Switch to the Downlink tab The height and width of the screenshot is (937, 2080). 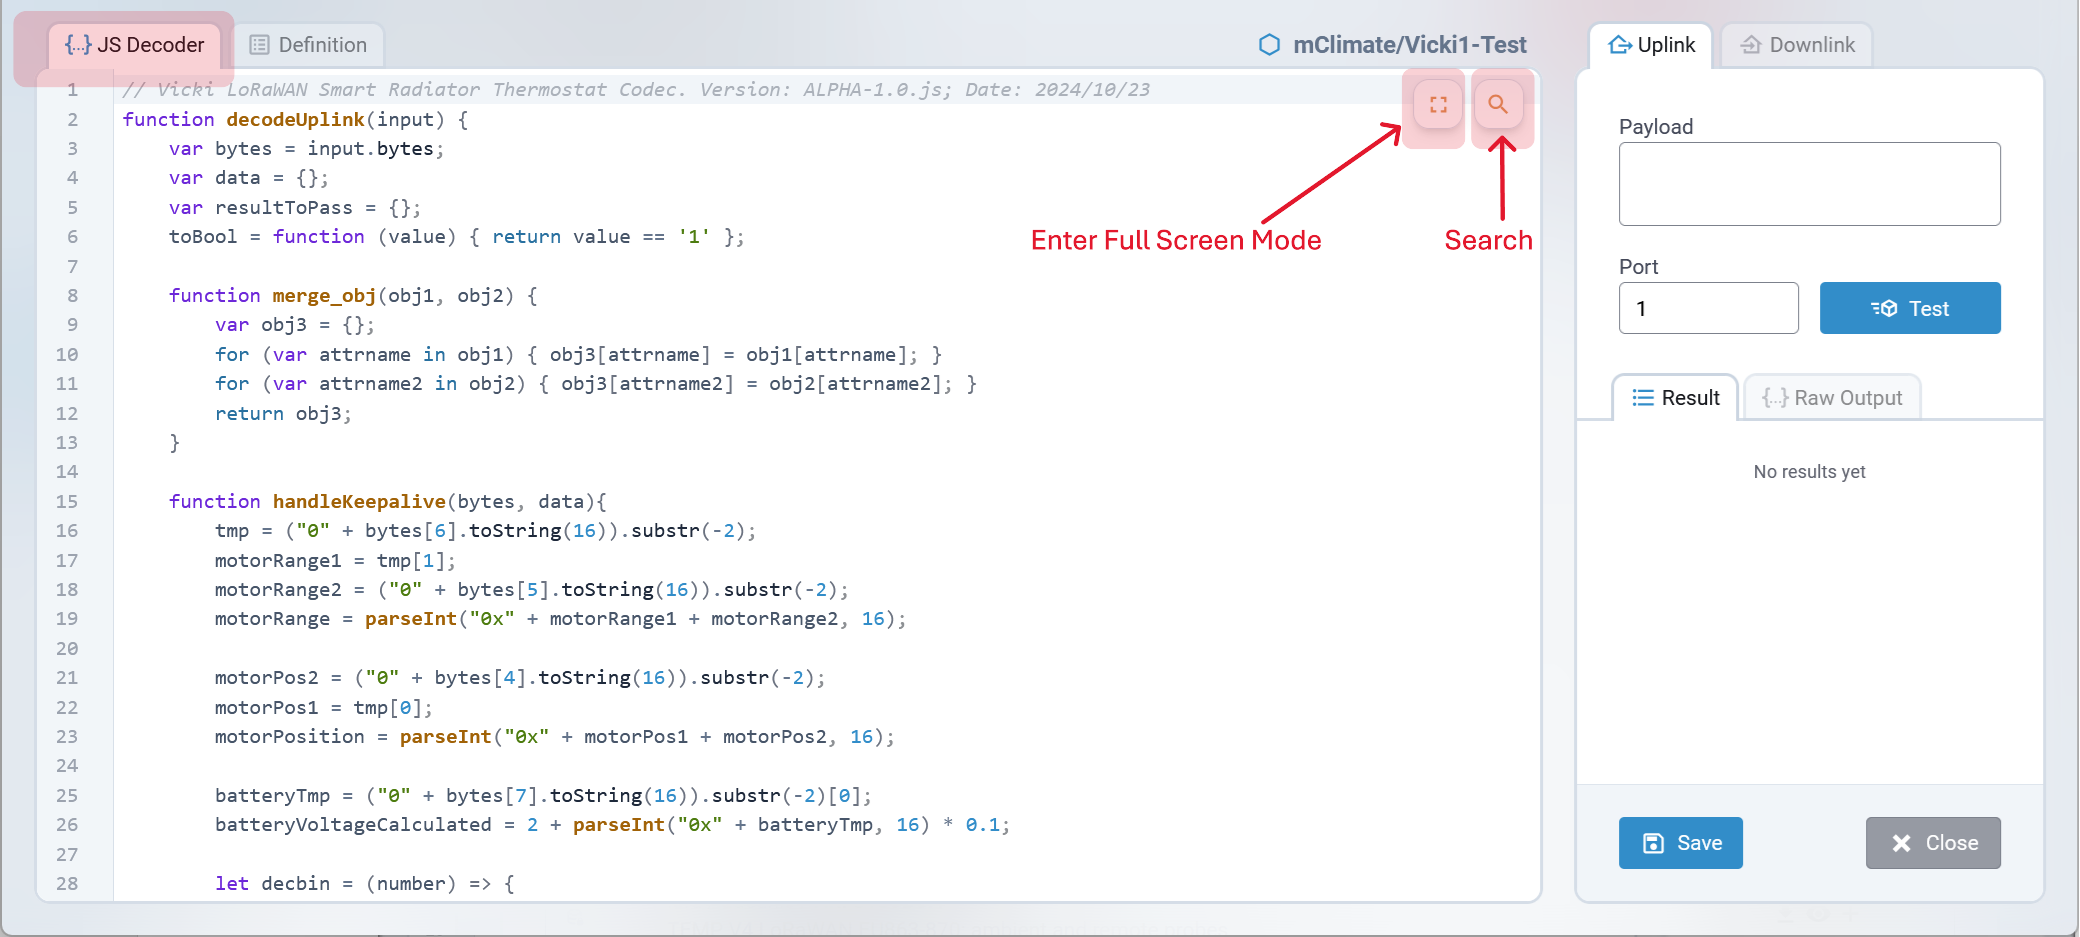click(1797, 45)
